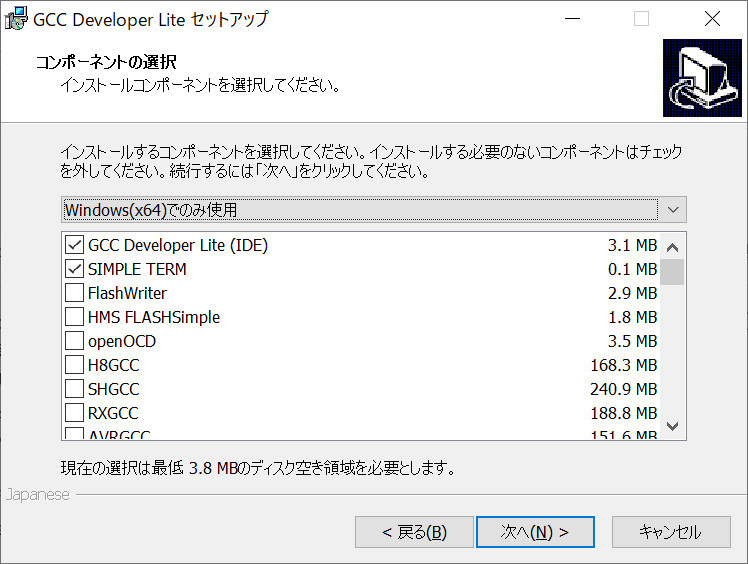This screenshot has width=748, height=564.
Task: Select the H8GCC row label
Action: click(114, 366)
